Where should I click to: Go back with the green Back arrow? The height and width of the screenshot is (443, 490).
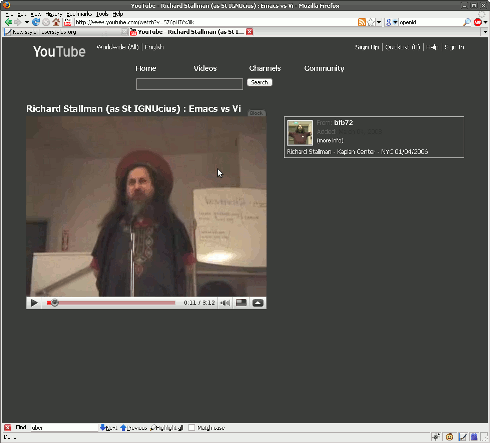pos(9,22)
